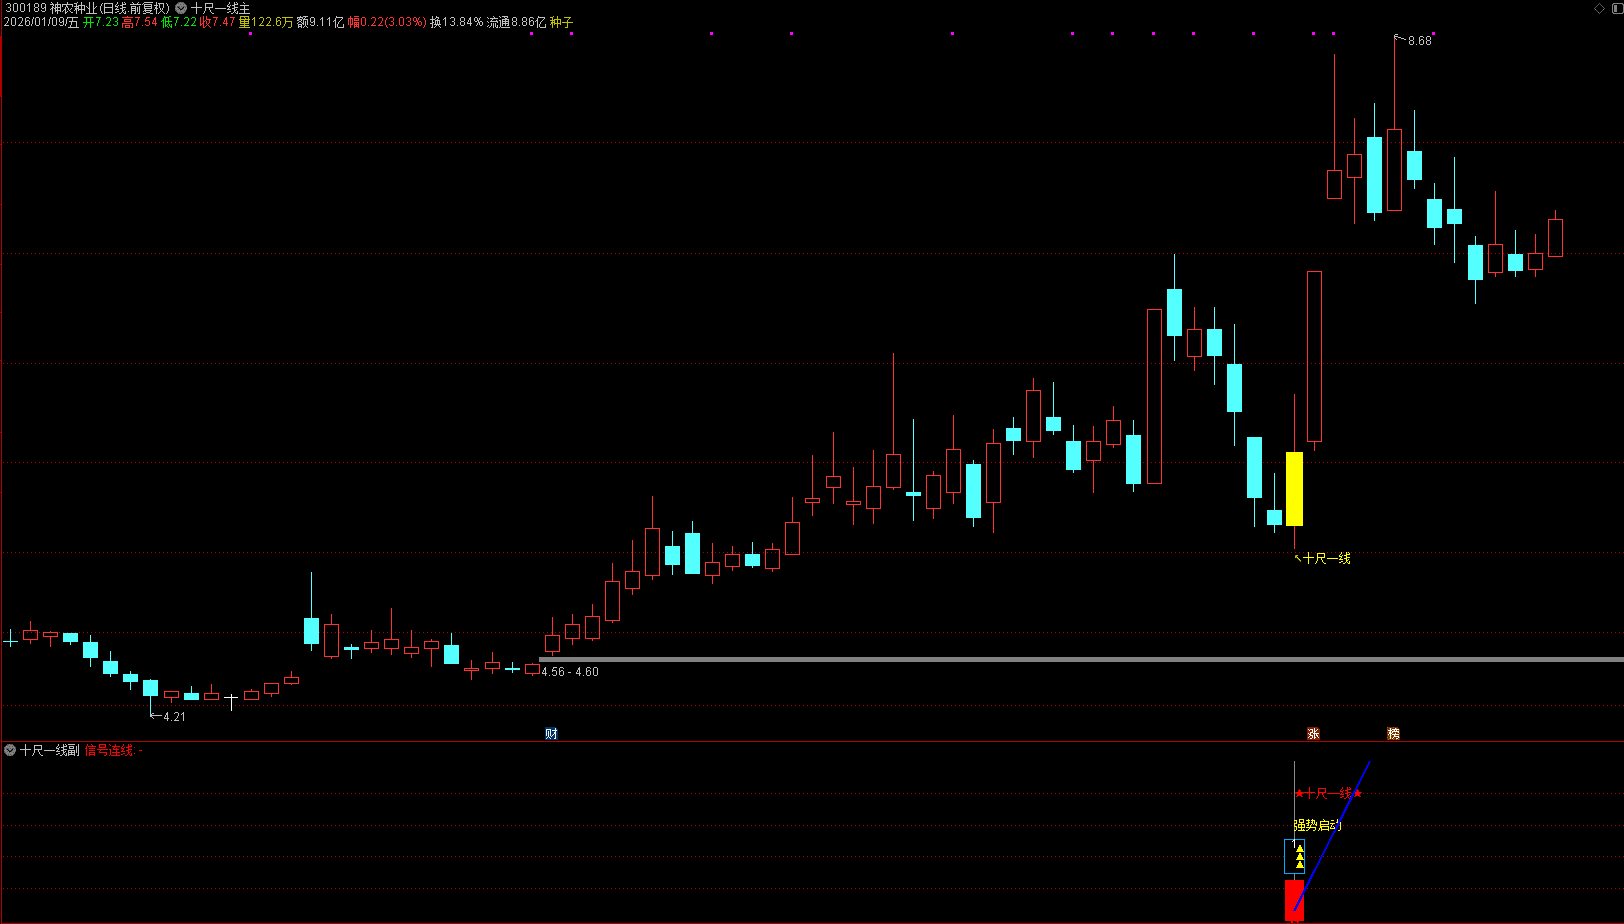Click the 种子 sector tag
Screen dimensions: 1624x924
tap(561, 22)
